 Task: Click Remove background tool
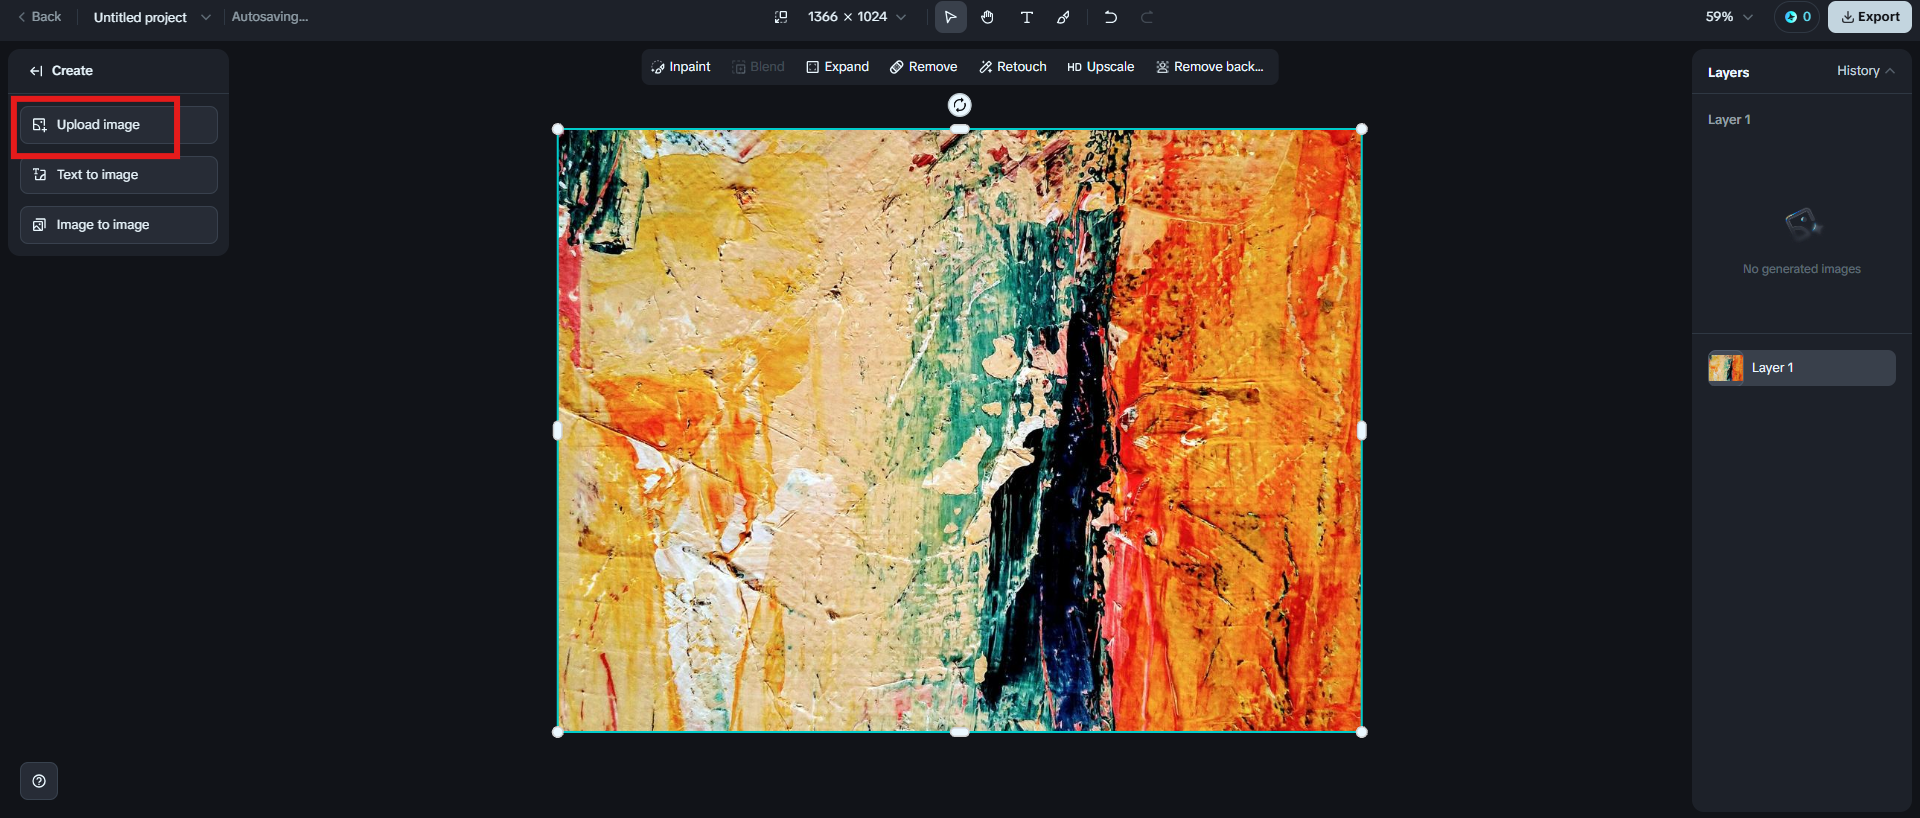1210,67
